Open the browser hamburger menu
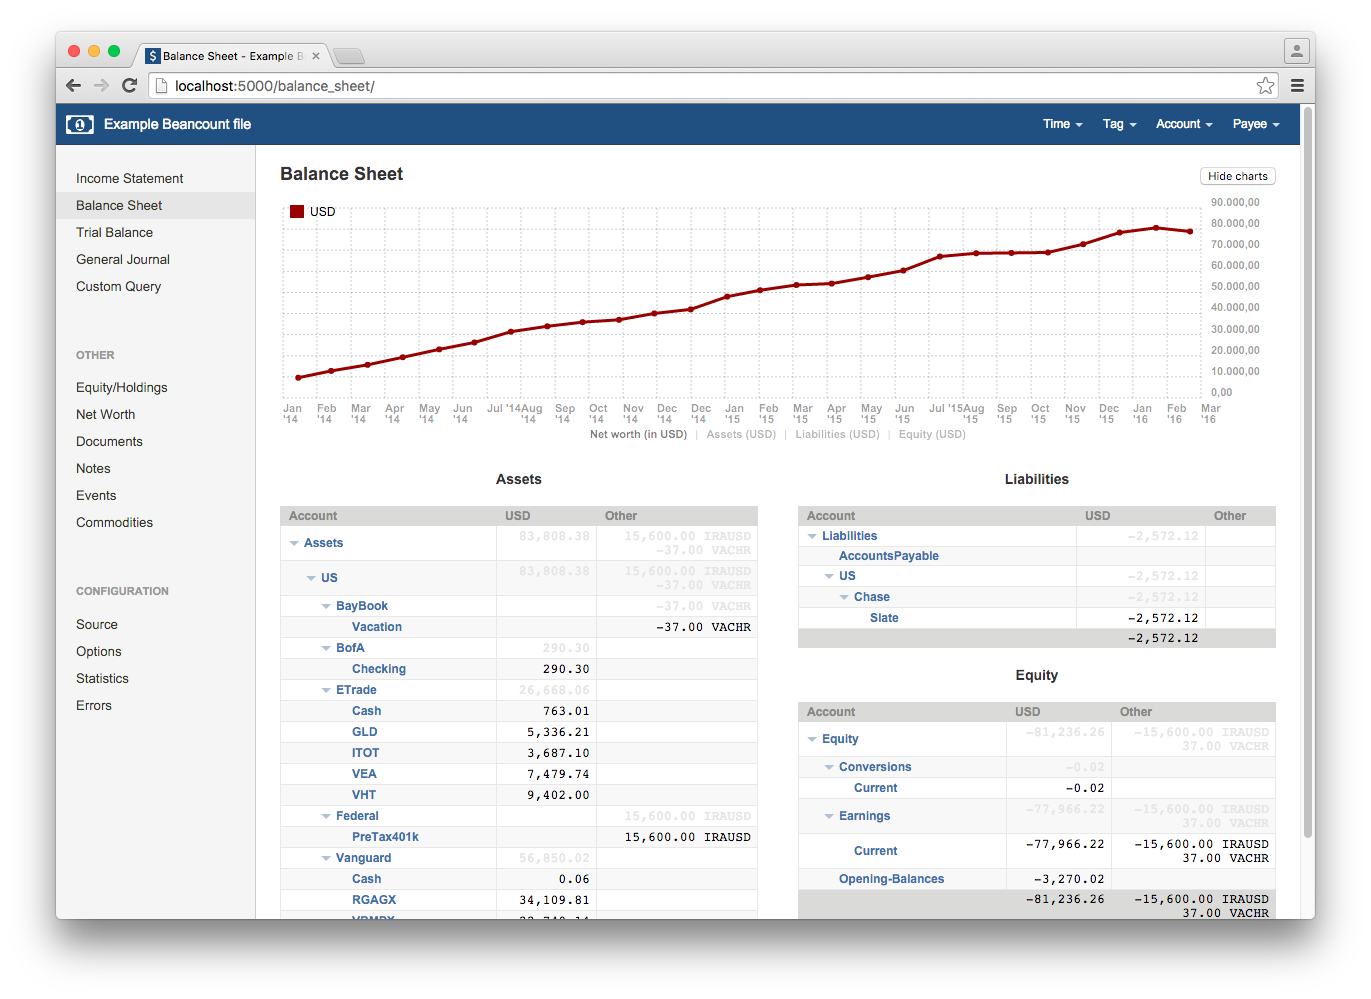Image resolution: width=1371 pixels, height=999 pixels. click(1297, 86)
